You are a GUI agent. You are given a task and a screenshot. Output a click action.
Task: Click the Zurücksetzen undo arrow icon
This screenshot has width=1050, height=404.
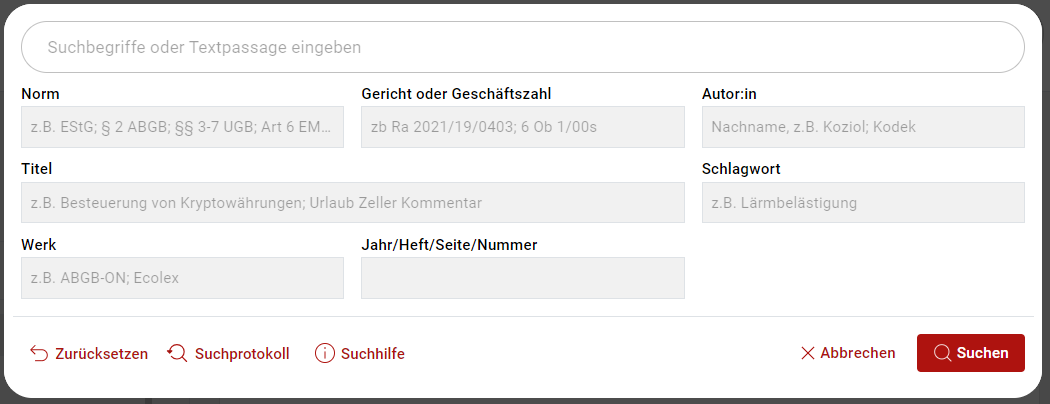click(x=39, y=353)
